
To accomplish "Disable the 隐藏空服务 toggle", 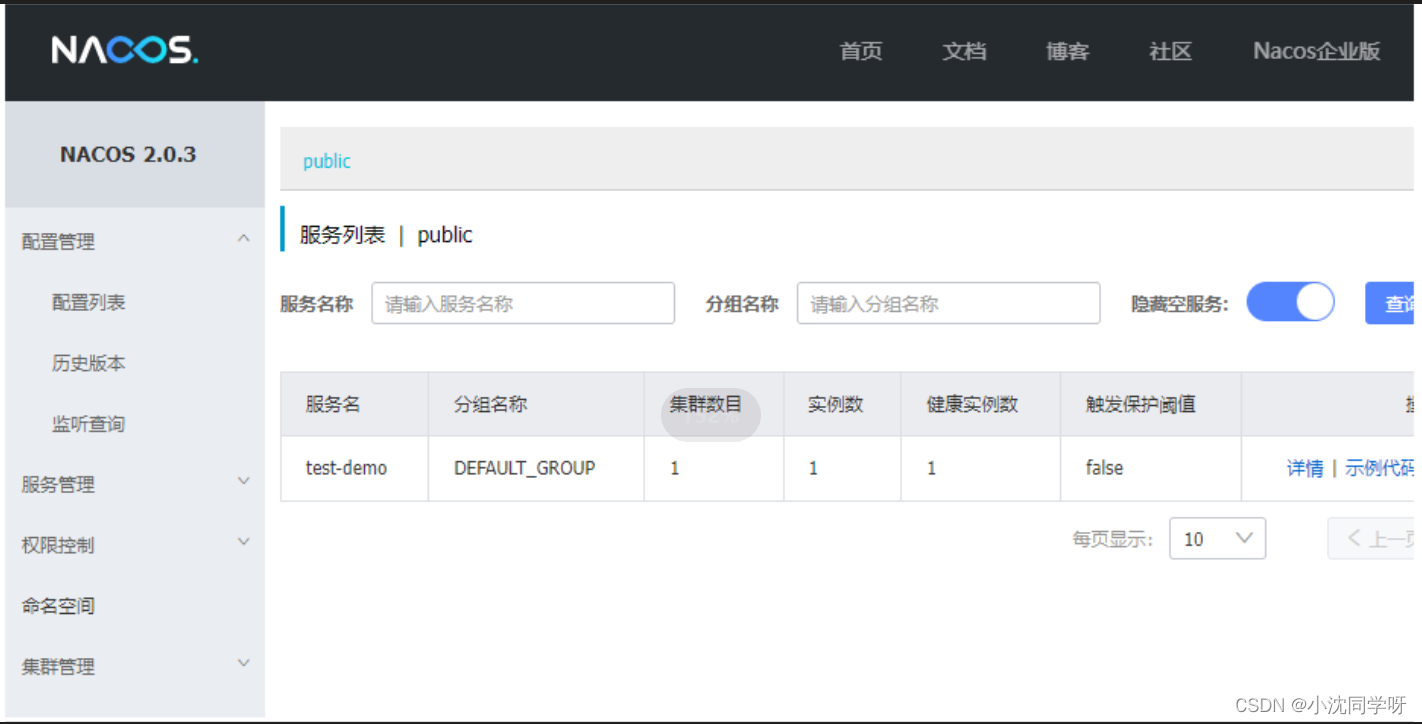I will (x=1290, y=302).
